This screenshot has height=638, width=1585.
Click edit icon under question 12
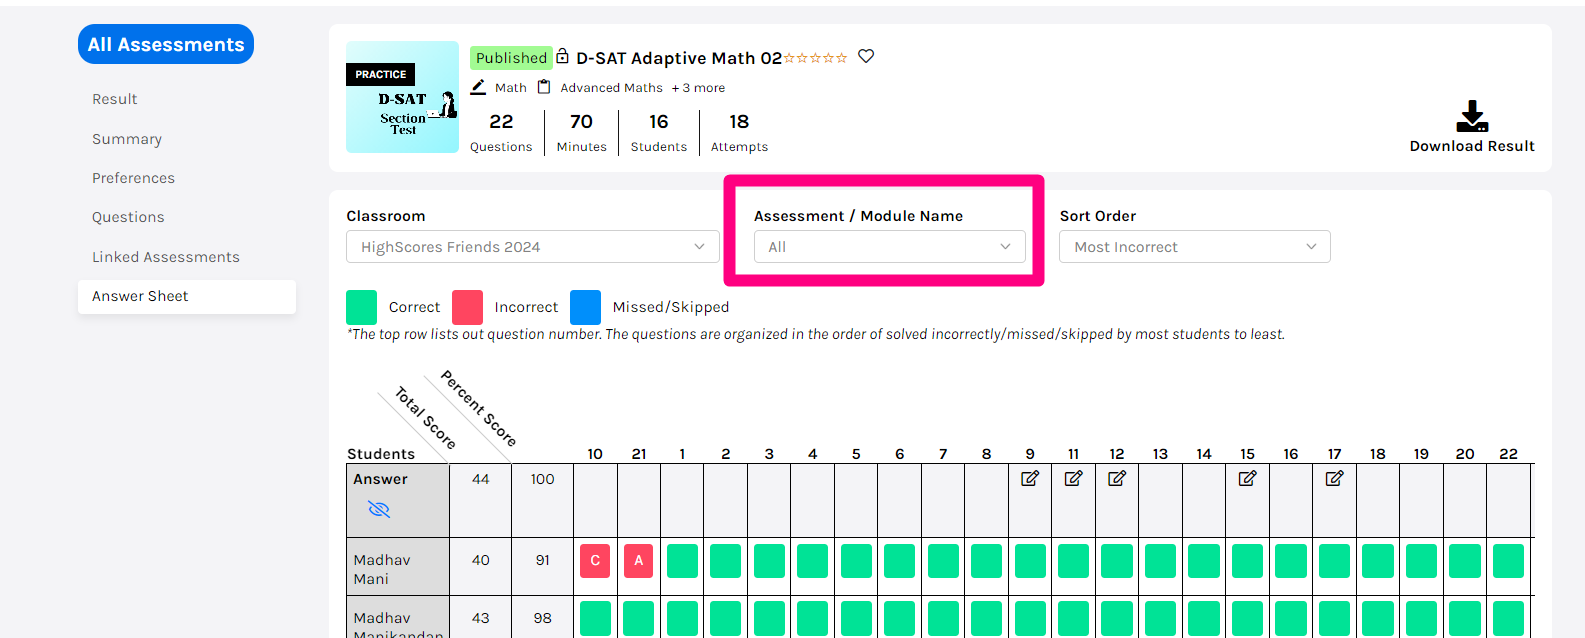click(x=1116, y=479)
